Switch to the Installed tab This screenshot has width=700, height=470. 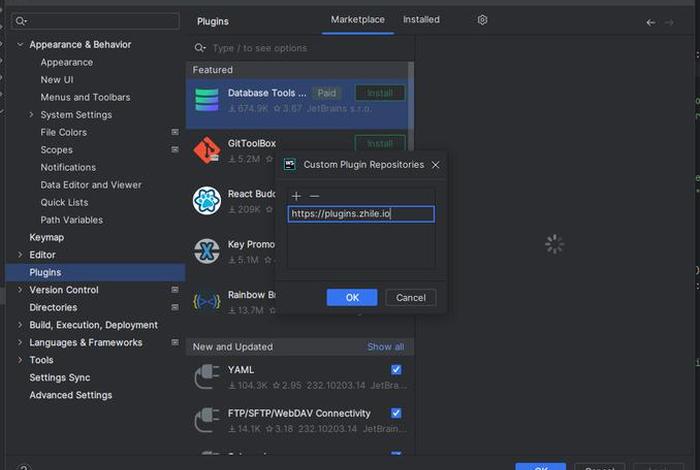(x=421, y=20)
